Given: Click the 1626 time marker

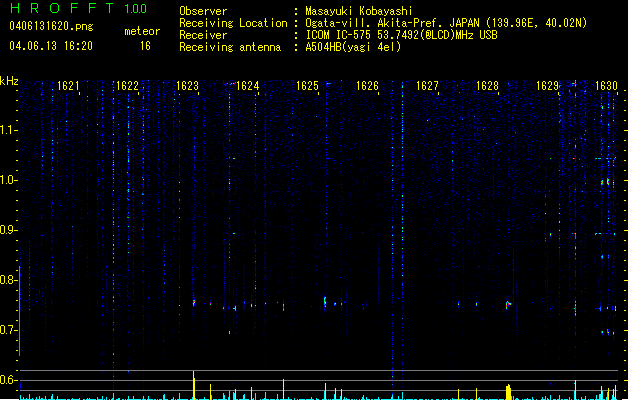Looking at the screenshot, I should [367, 86].
